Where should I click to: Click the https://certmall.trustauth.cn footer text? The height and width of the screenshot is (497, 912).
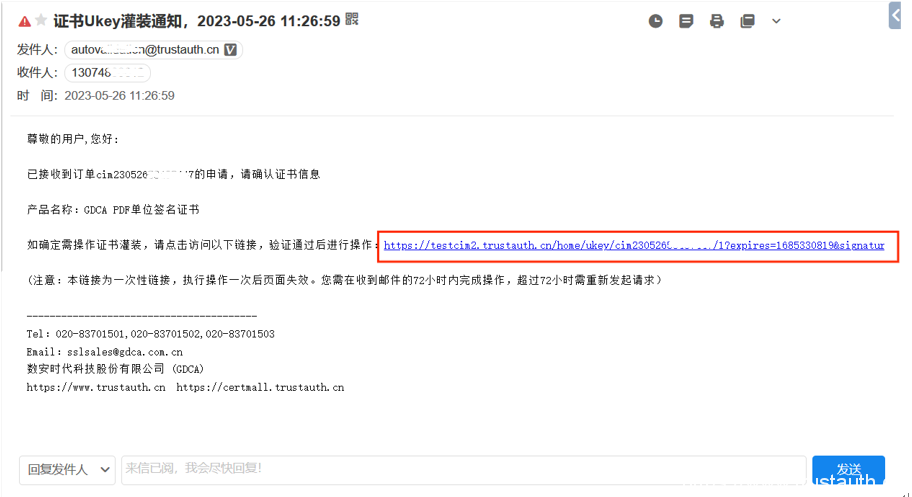pyautogui.click(x=260, y=388)
